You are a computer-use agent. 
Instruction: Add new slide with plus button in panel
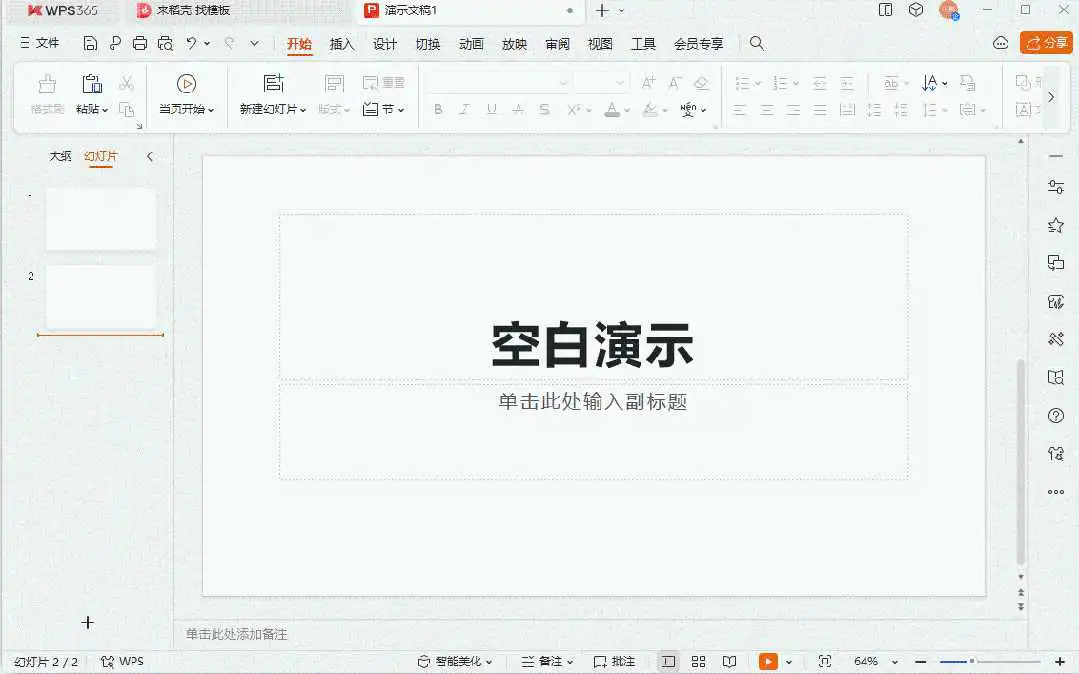tap(87, 622)
